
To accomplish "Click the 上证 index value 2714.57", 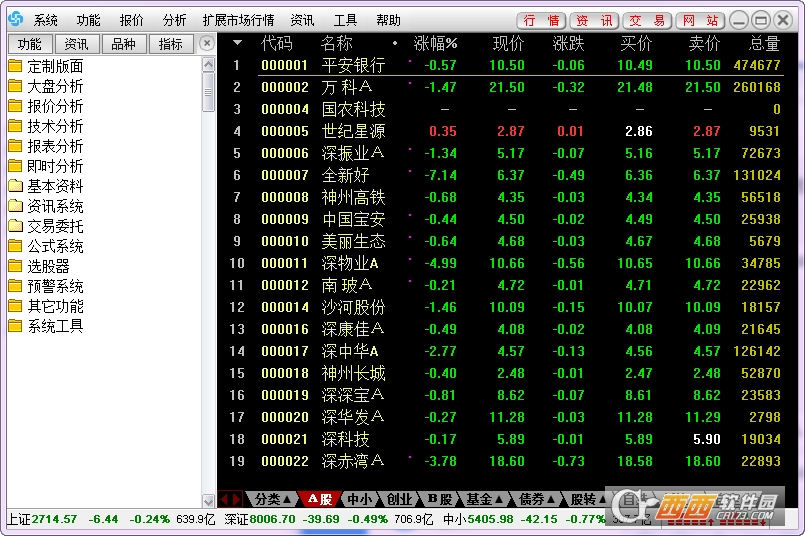I will click(54, 519).
